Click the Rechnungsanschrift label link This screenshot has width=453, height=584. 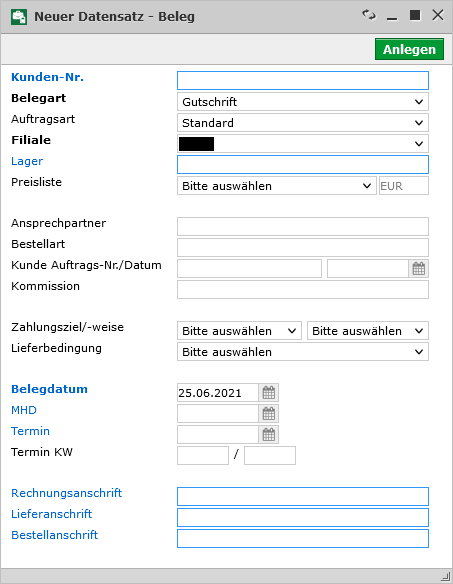point(67,493)
